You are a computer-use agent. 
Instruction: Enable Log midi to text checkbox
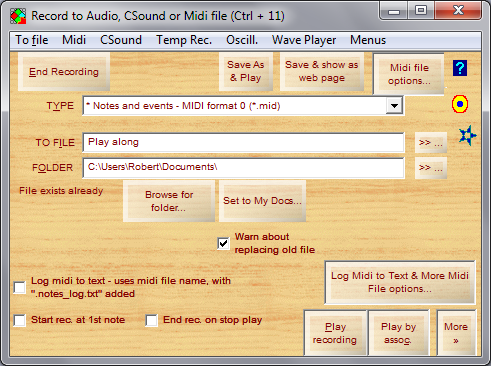[20, 287]
